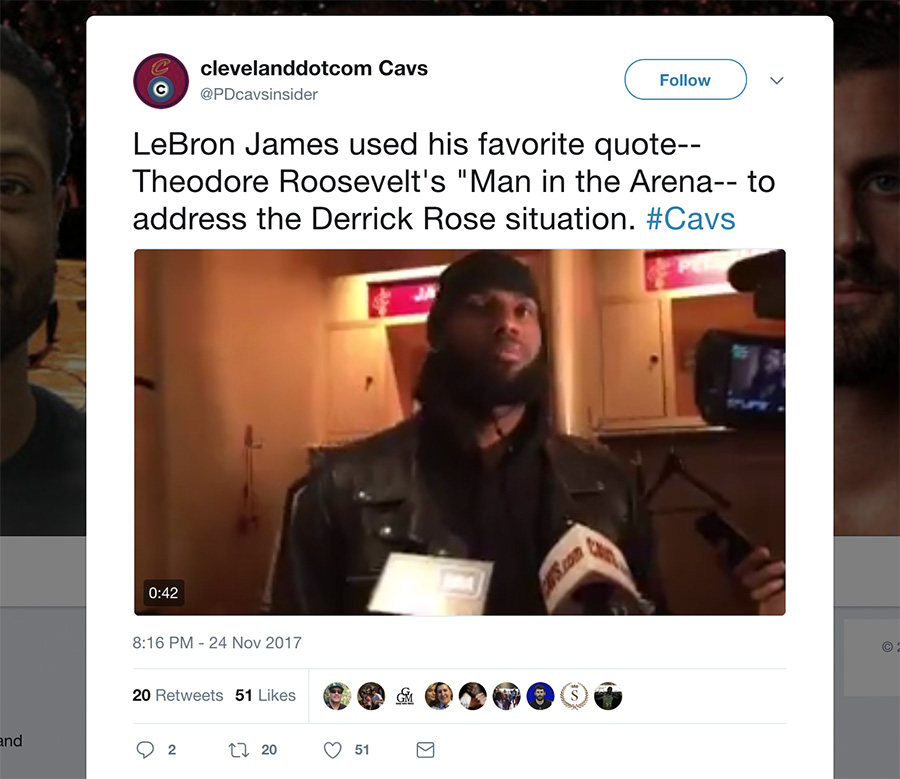The height and width of the screenshot is (779, 900).
Task: Click the envelope direct message icon
Action: [425, 750]
